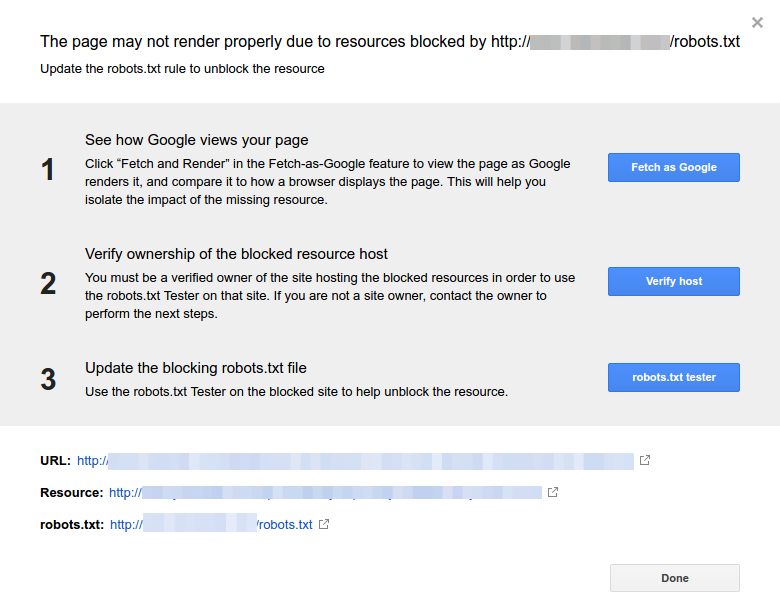This screenshot has height=616, width=780.
Task: Click the step number 3
Action: [x=48, y=379]
